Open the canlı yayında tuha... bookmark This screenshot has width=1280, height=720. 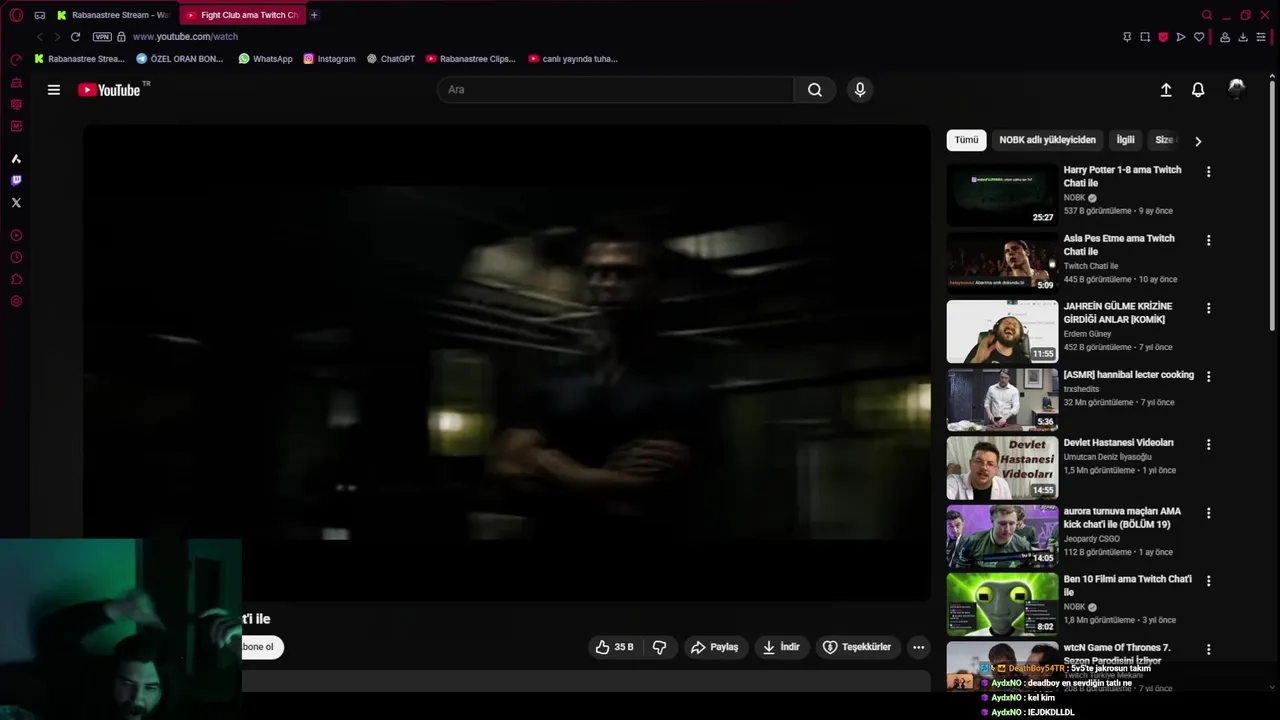point(573,59)
